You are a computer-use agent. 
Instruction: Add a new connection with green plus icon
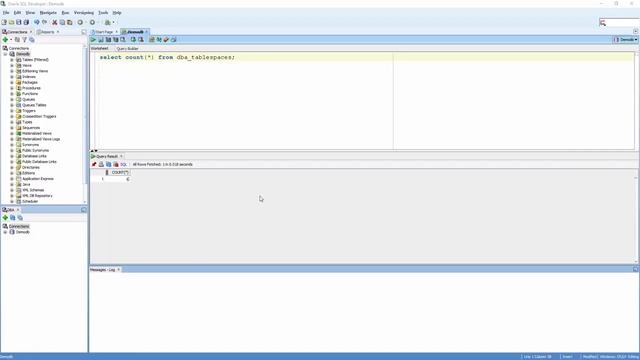(5, 40)
